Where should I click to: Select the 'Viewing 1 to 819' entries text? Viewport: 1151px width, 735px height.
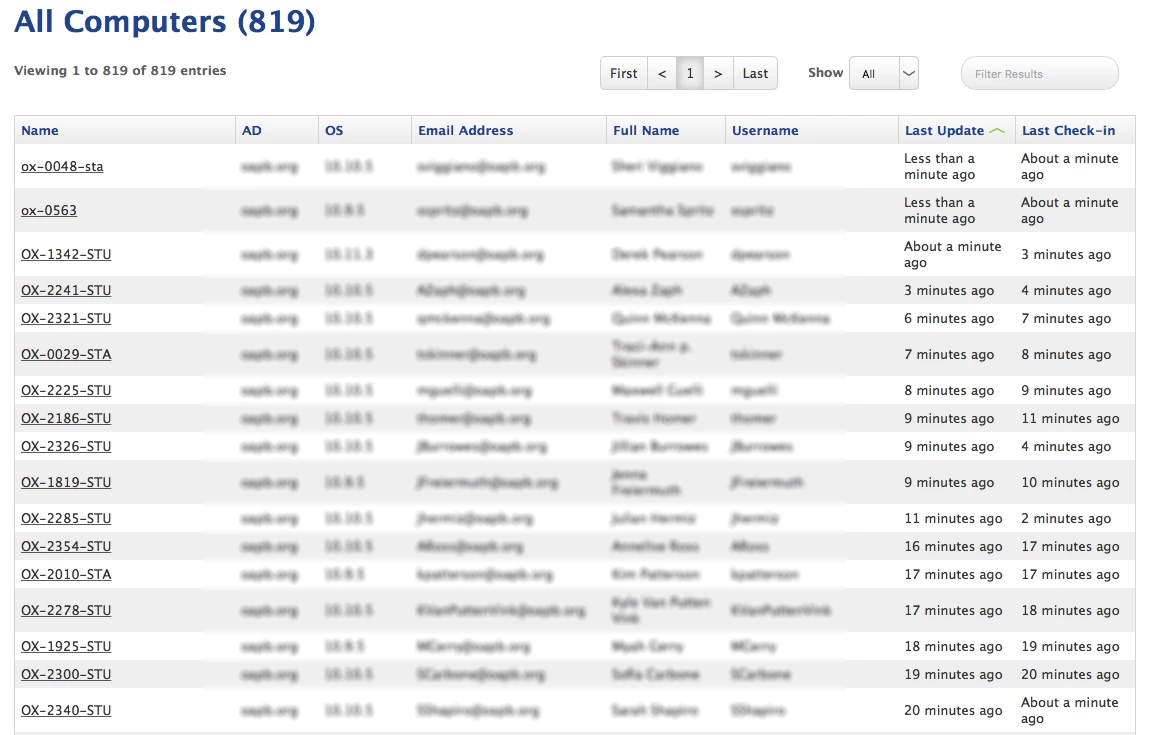(120, 70)
